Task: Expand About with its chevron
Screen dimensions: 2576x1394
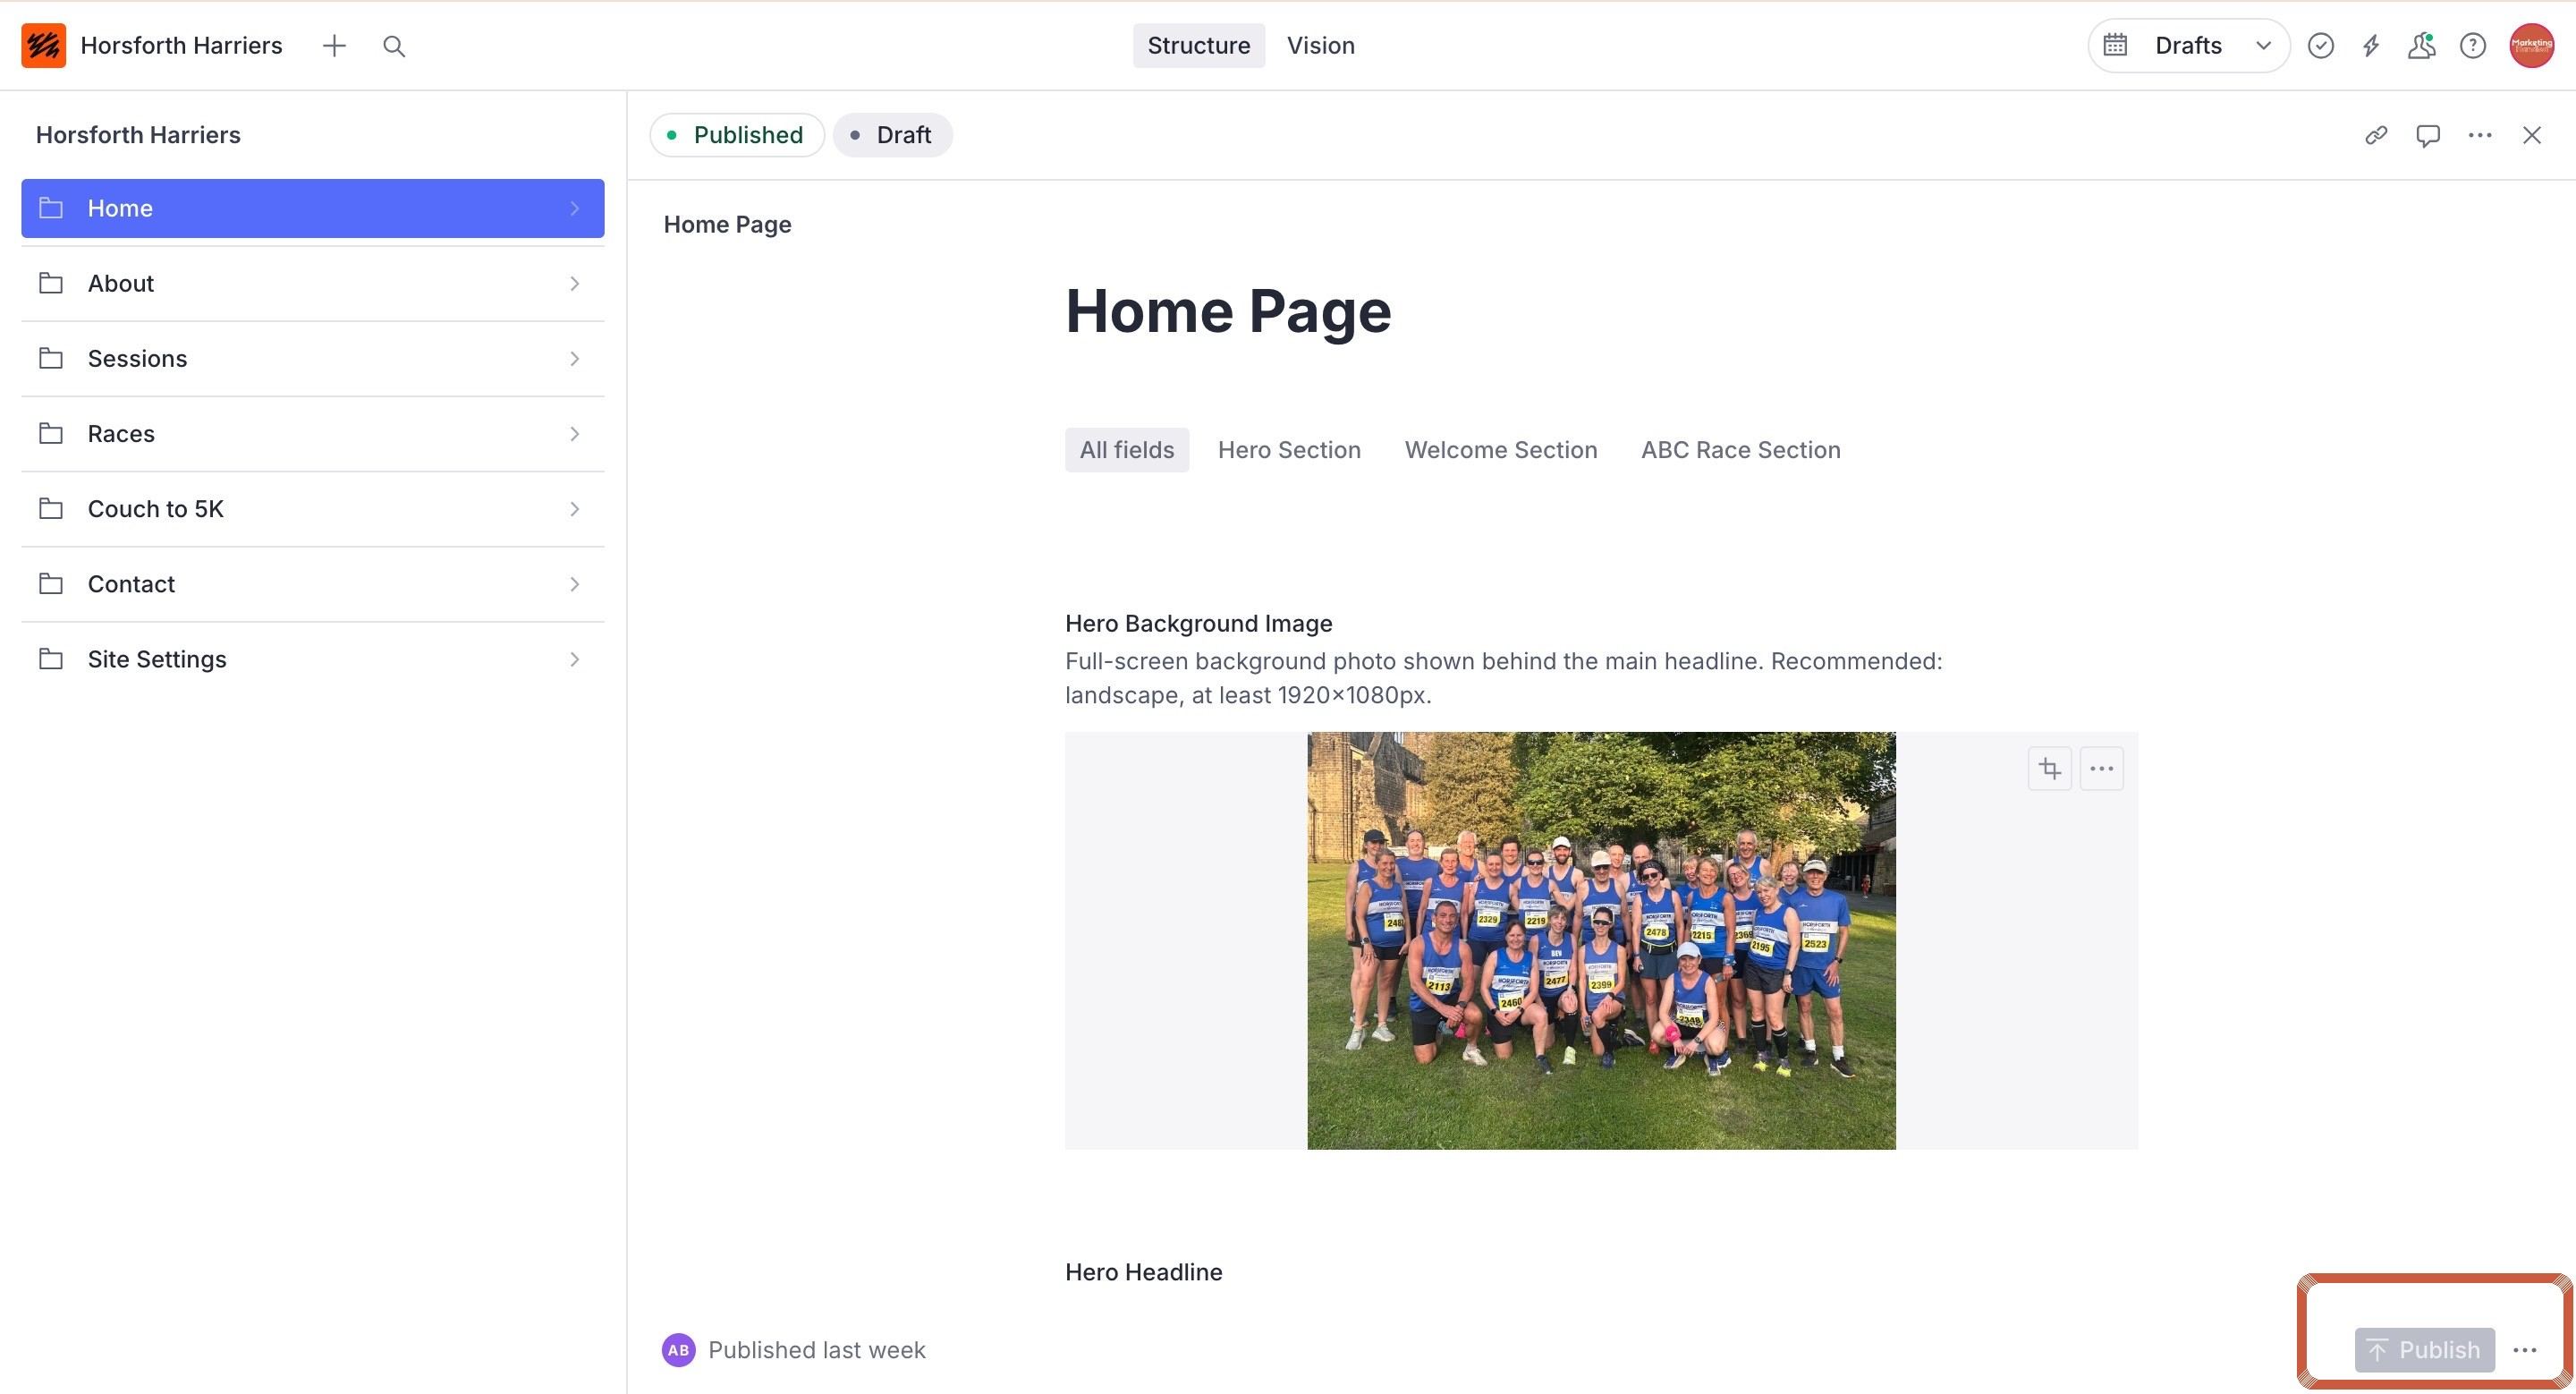Action: coord(575,283)
